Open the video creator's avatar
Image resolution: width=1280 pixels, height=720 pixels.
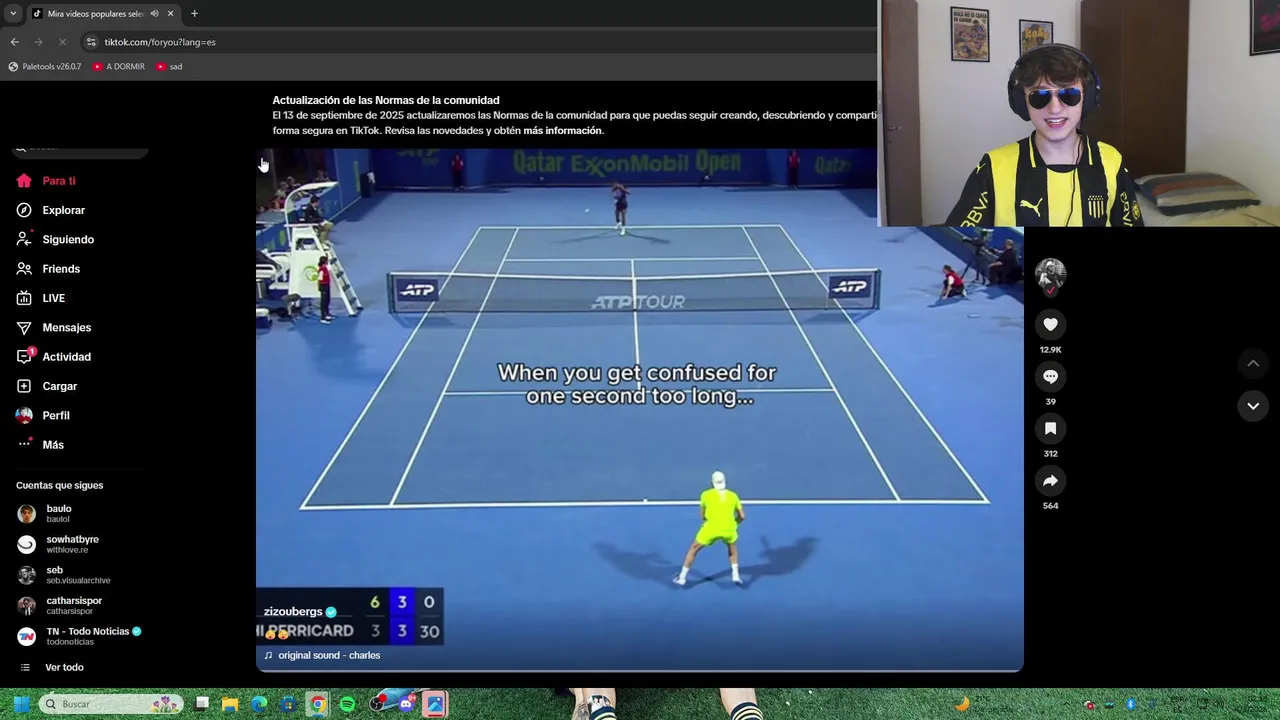click(x=1050, y=274)
